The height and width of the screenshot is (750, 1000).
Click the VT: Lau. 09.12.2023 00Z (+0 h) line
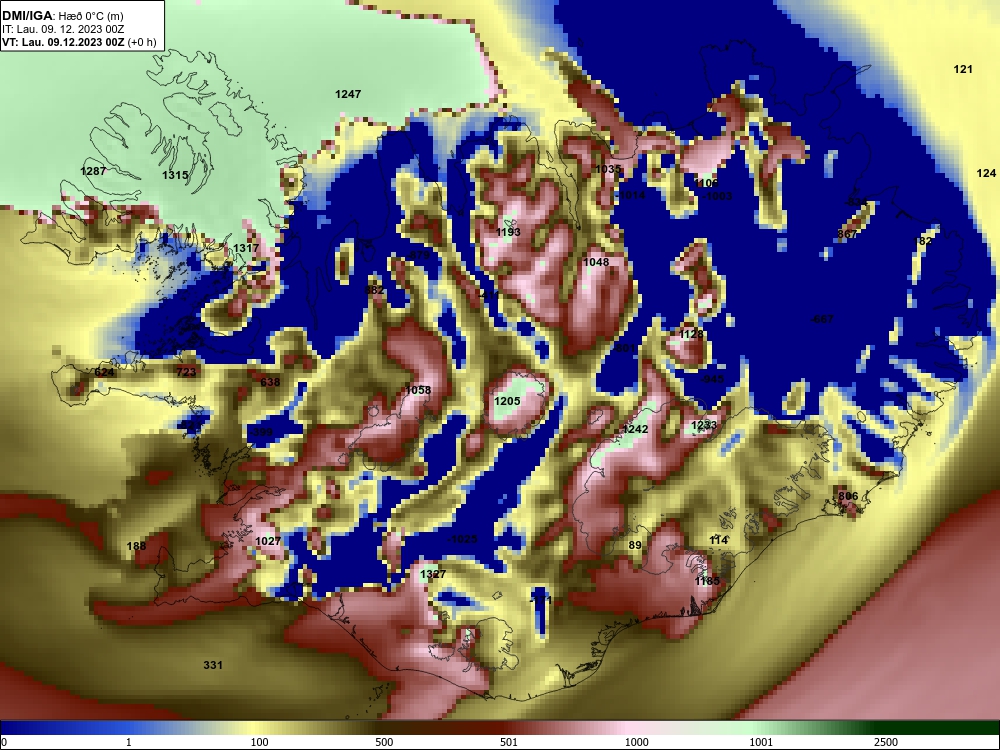(x=79, y=42)
